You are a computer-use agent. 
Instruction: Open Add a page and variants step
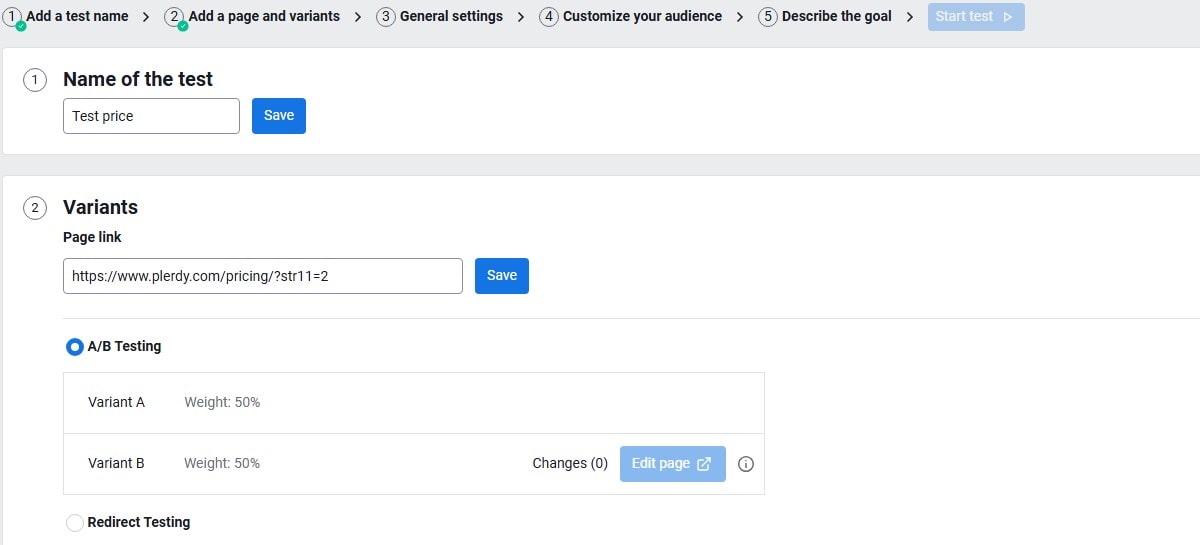click(x=264, y=17)
